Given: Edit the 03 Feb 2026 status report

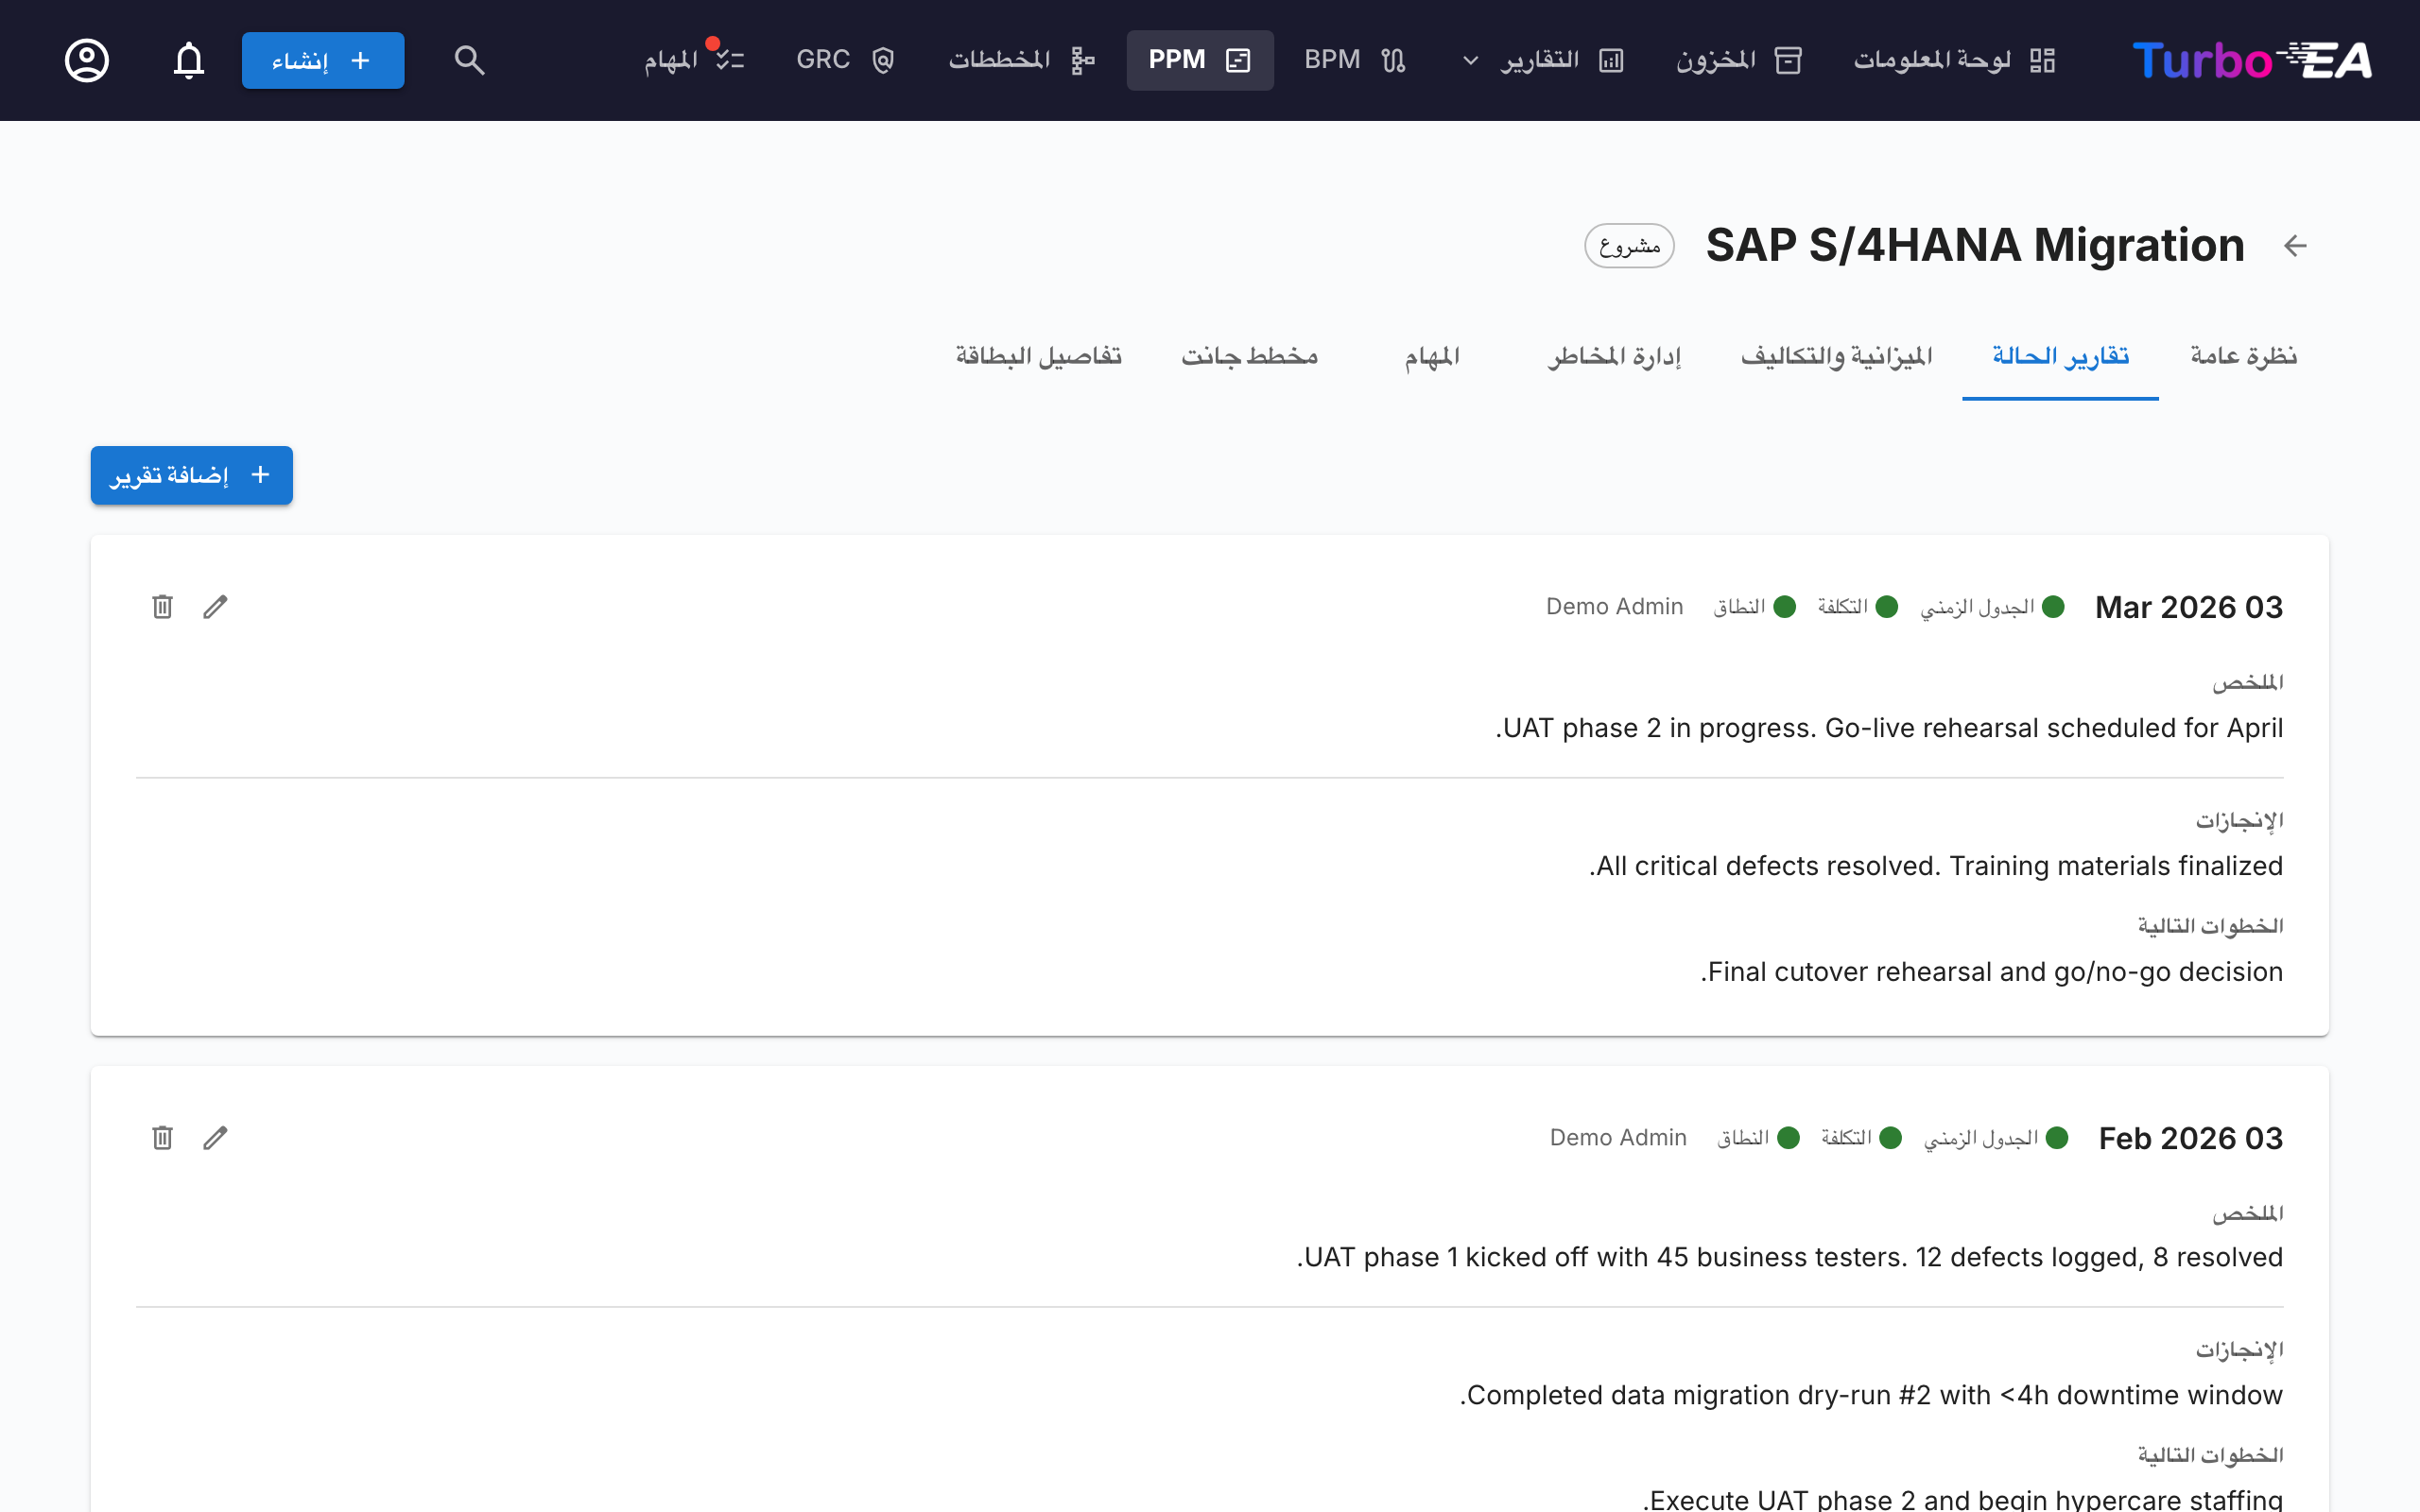Looking at the screenshot, I should click(x=215, y=1138).
